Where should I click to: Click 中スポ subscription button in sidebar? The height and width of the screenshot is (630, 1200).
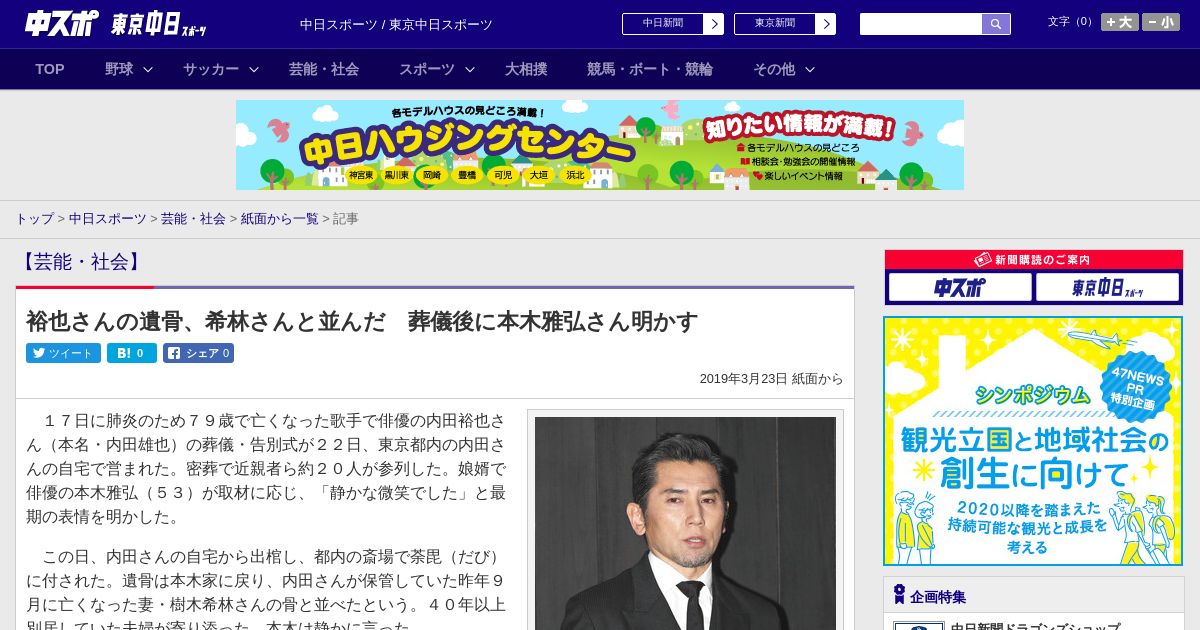point(960,288)
